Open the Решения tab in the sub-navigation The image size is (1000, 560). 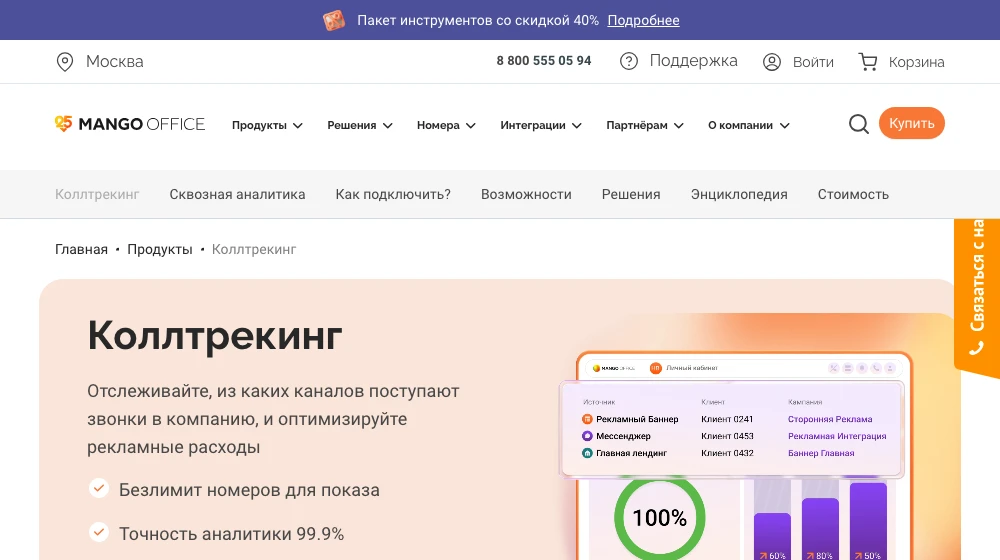click(631, 195)
